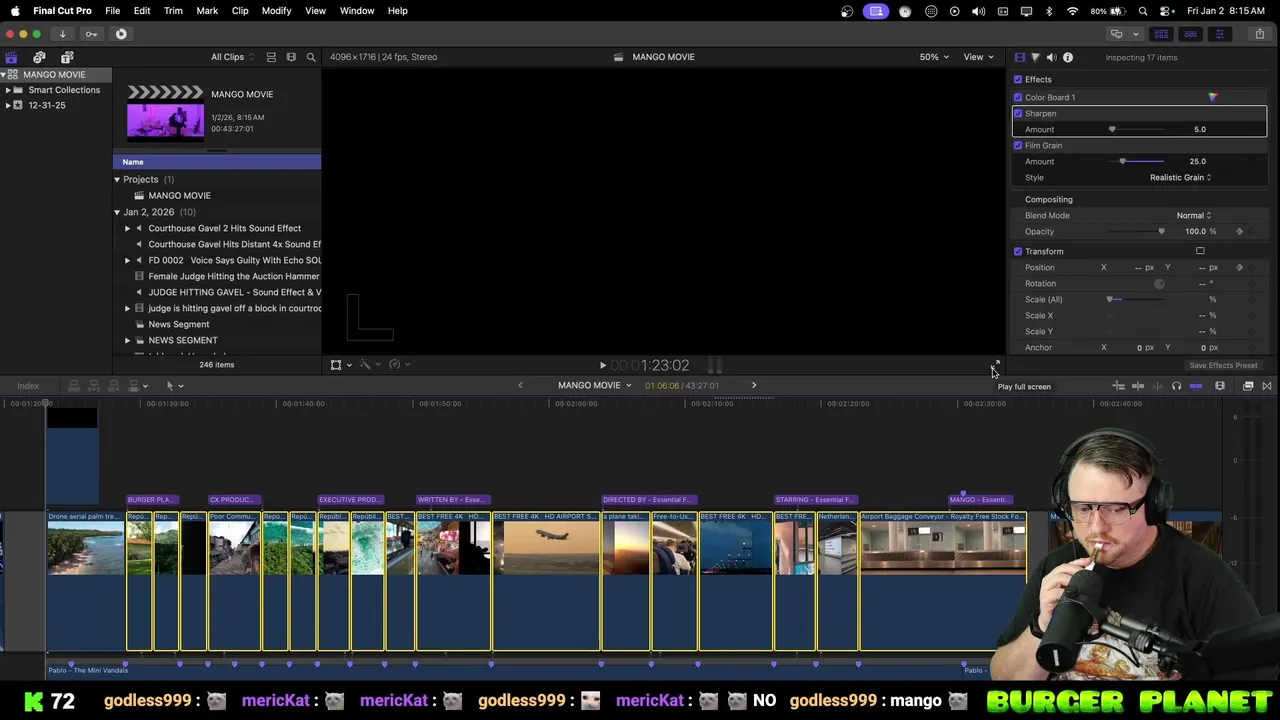Open Photos and Audio sidebar
The height and width of the screenshot is (720, 1280).
pyautogui.click(x=39, y=57)
